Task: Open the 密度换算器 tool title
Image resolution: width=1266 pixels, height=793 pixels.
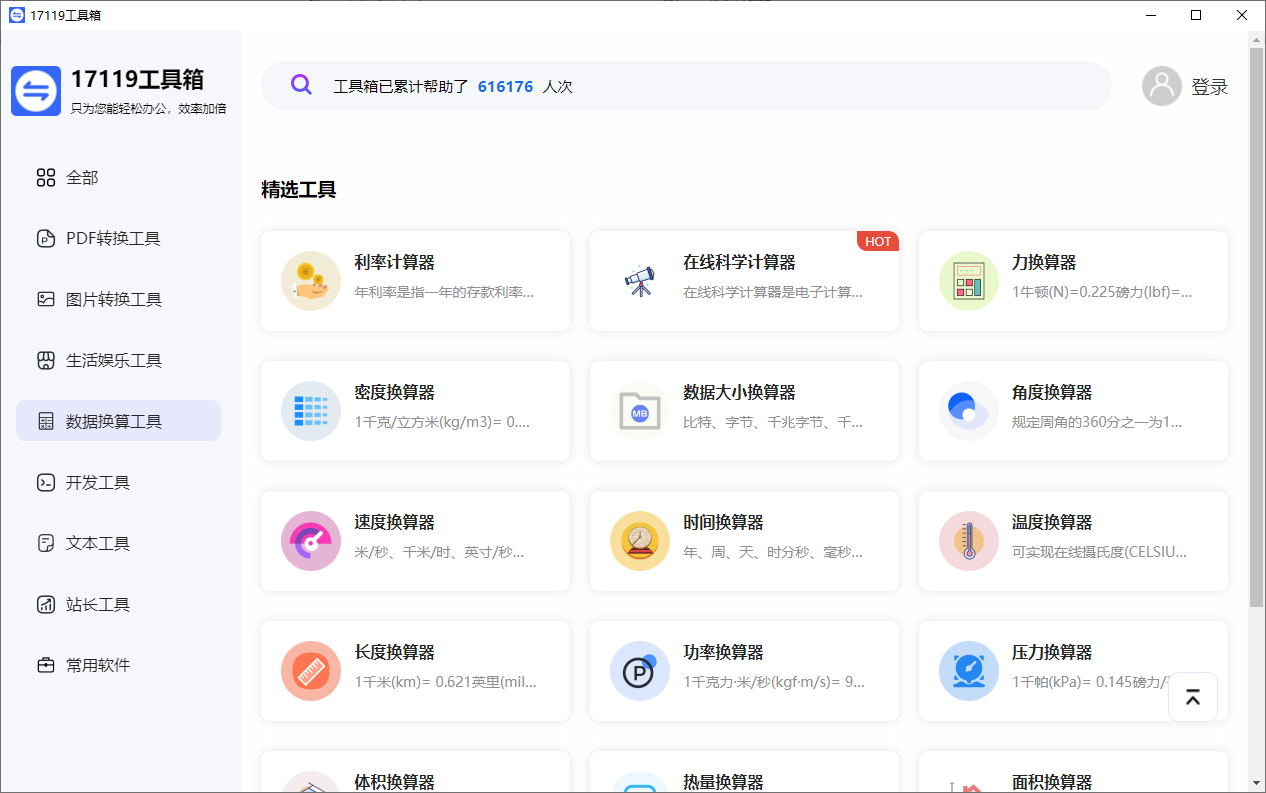Action: coord(395,393)
